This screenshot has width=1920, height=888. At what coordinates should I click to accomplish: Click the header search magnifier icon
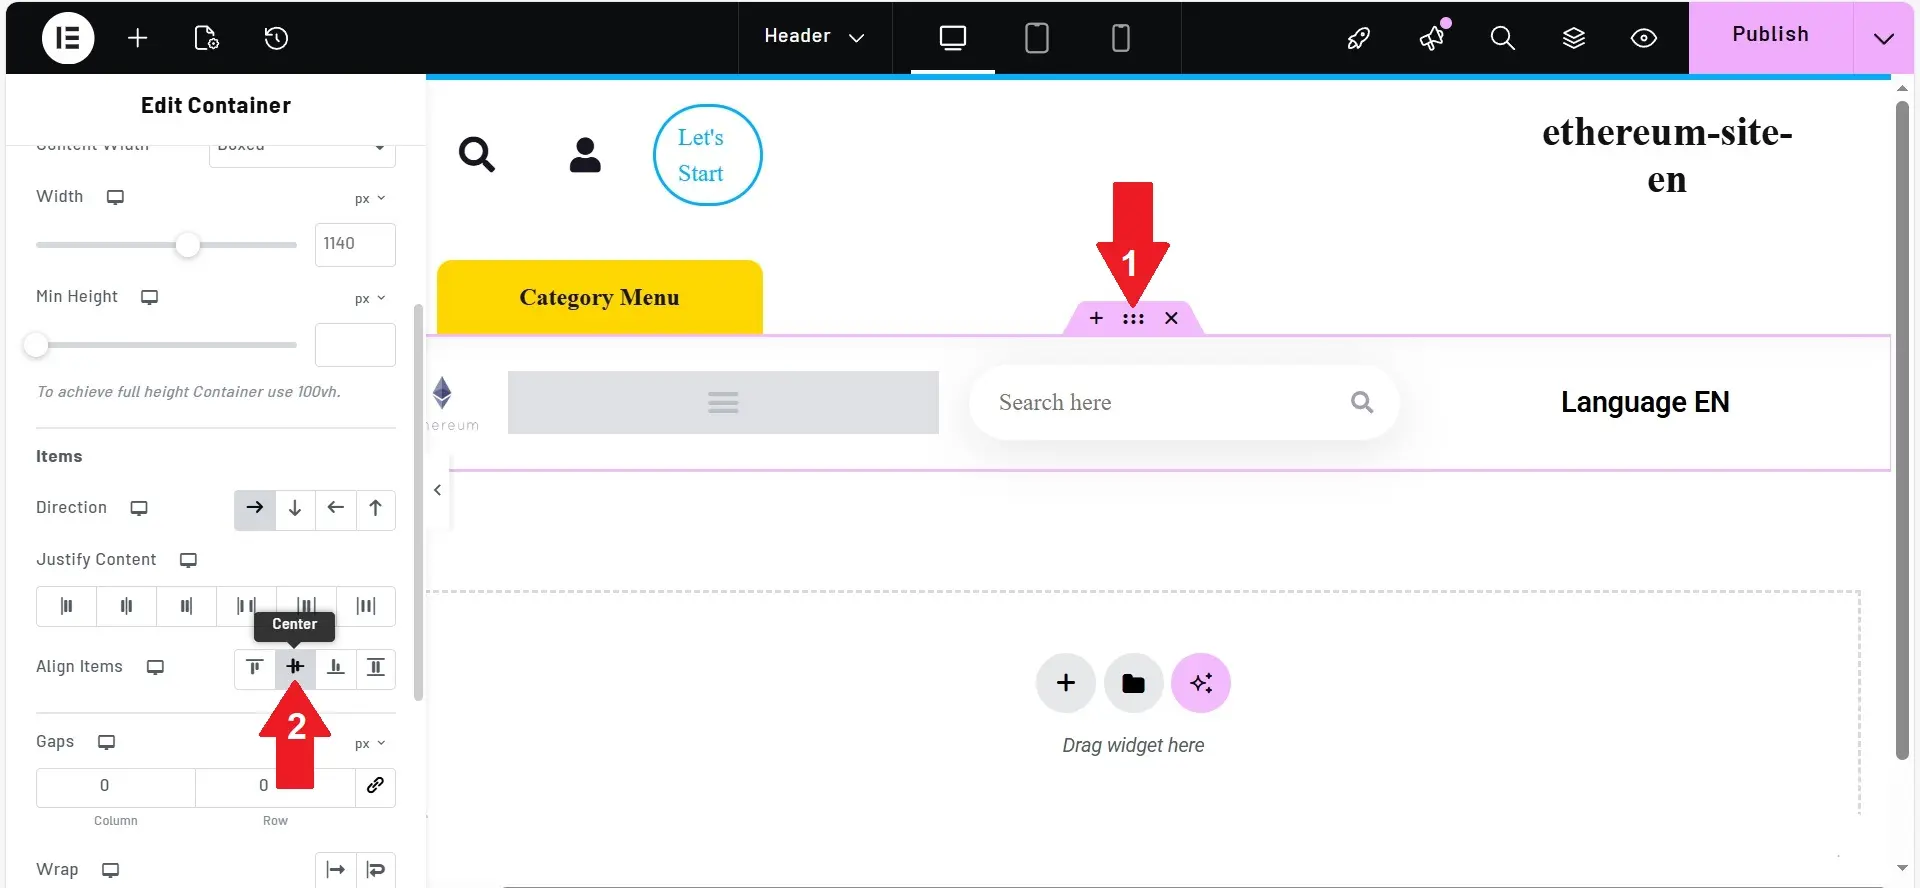click(x=477, y=155)
